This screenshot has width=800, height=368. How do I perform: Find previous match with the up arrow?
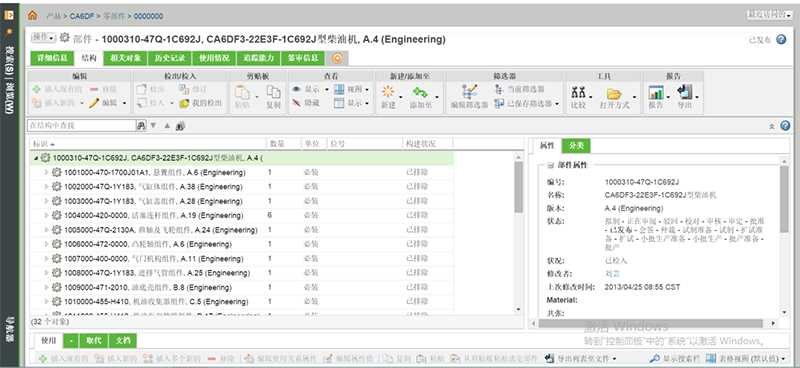coord(167,126)
